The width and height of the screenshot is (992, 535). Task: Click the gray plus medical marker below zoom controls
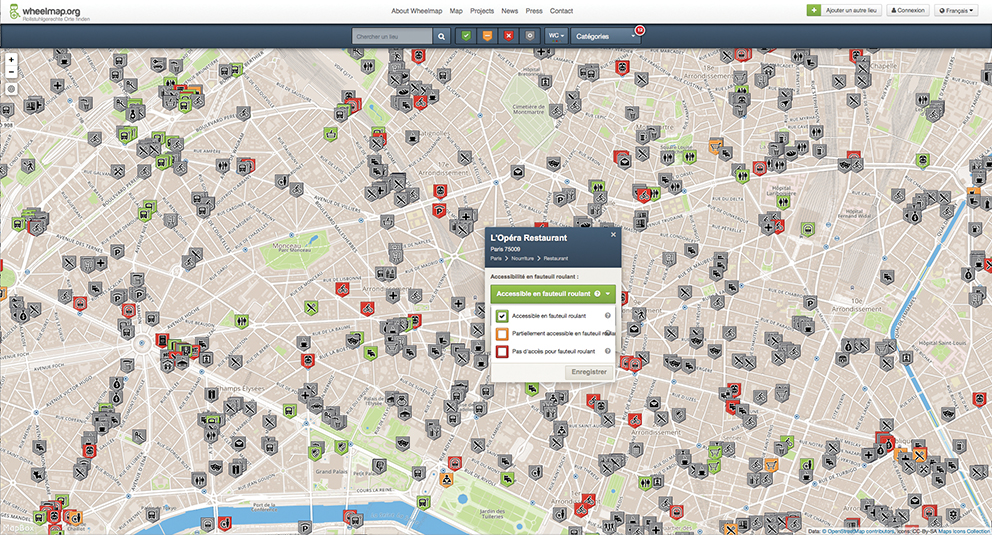(x=57, y=85)
